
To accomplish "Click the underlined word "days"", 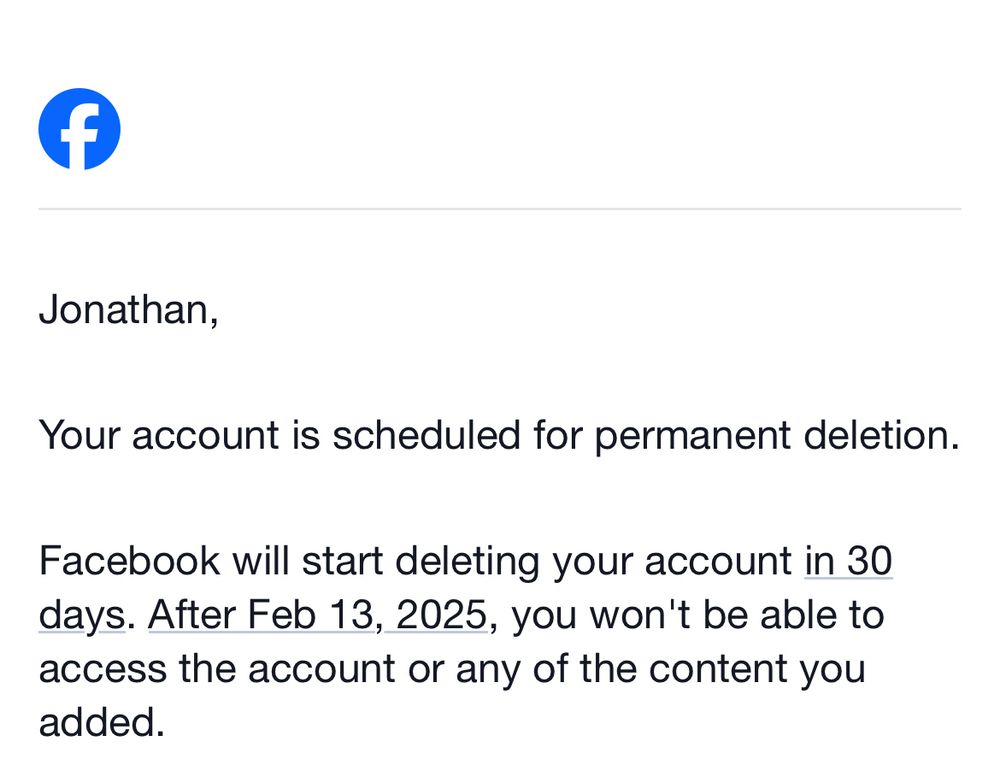I will coord(82,616).
